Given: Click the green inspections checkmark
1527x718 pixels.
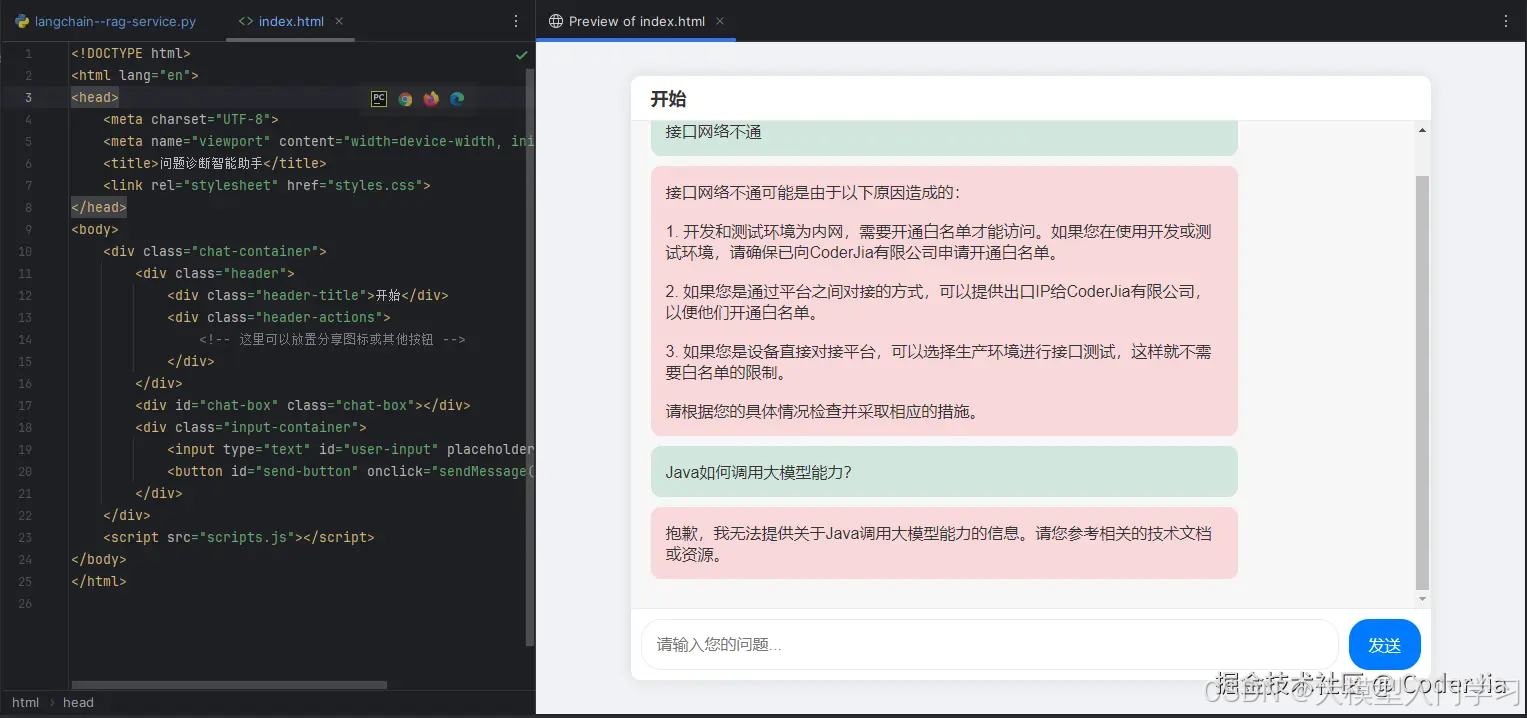Looking at the screenshot, I should pos(520,56).
